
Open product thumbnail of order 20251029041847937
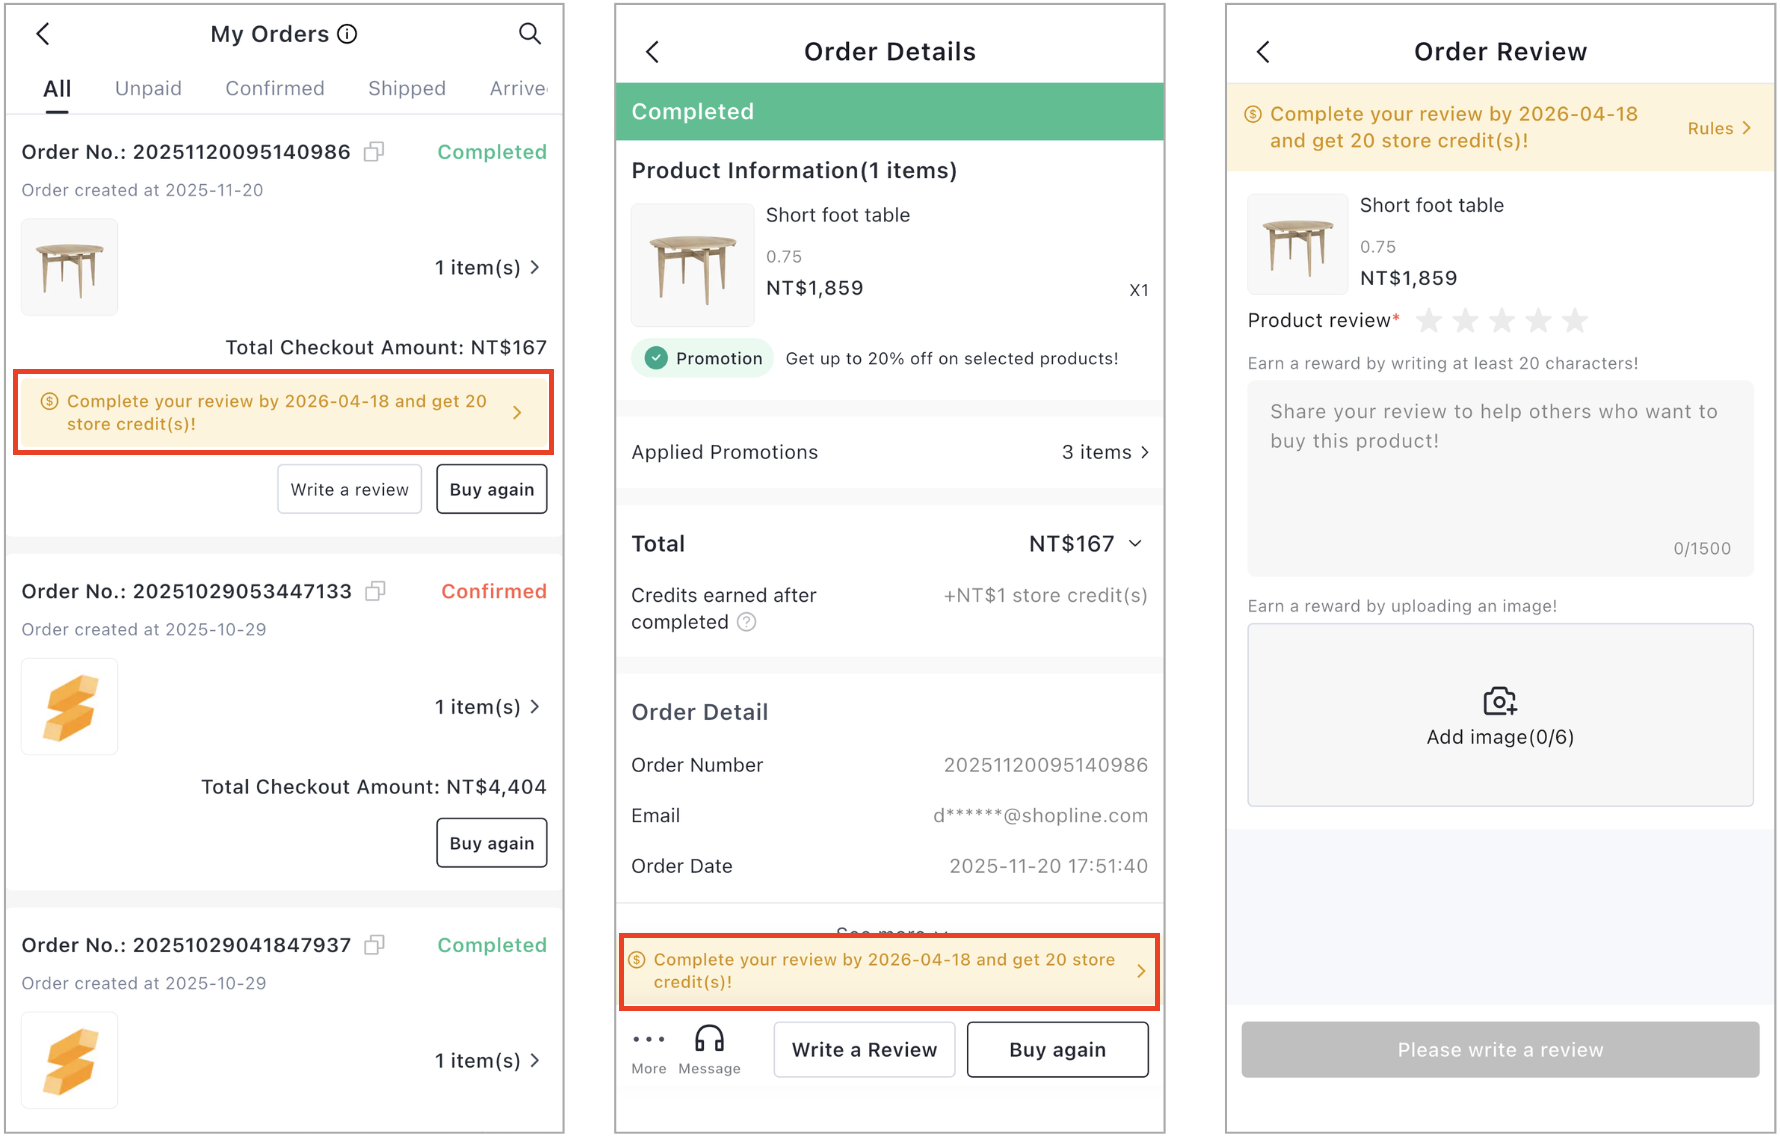pyautogui.click(x=69, y=1060)
